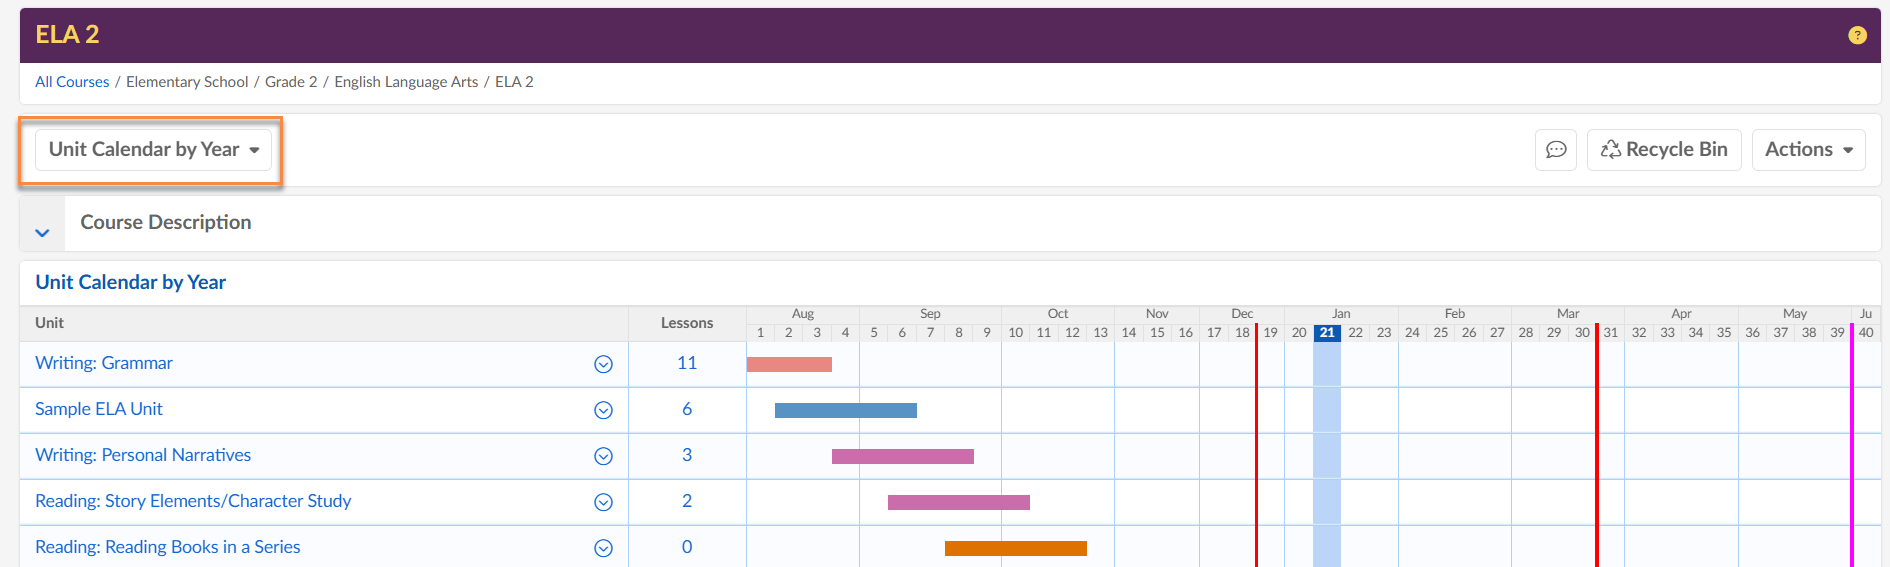Image resolution: width=1890 pixels, height=567 pixels.
Task: Open the comments speech bubble icon
Action: (1556, 150)
